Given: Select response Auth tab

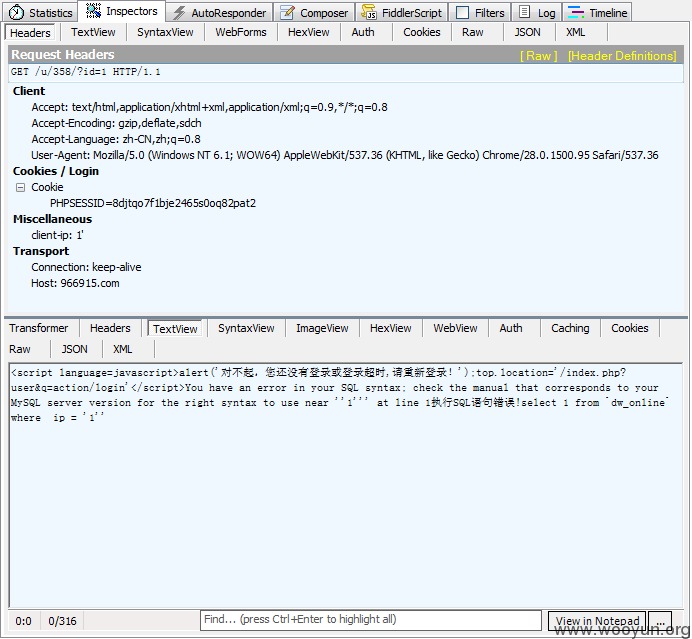Looking at the screenshot, I should point(511,328).
